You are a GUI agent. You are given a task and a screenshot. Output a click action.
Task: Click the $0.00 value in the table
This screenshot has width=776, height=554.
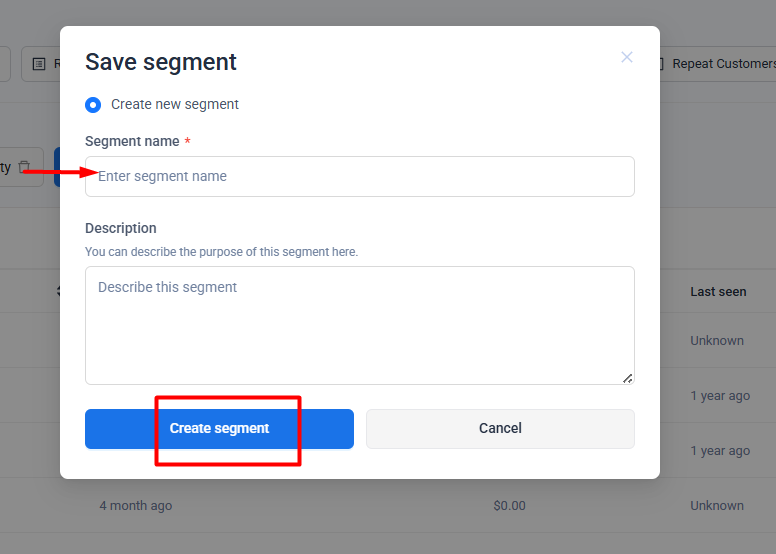click(509, 506)
